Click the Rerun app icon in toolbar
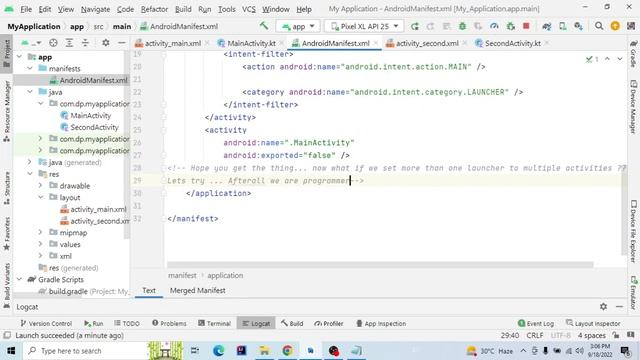Viewport: 640px width, 360px height. pos(415,26)
